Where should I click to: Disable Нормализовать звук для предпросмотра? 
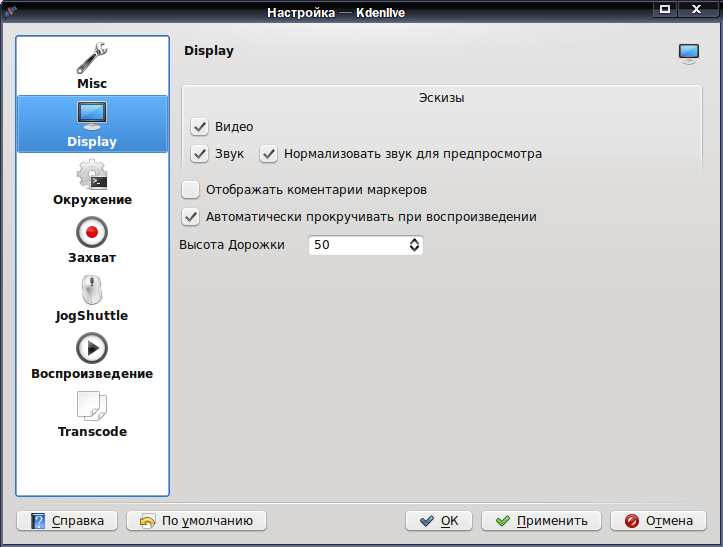click(x=268, y=154)
